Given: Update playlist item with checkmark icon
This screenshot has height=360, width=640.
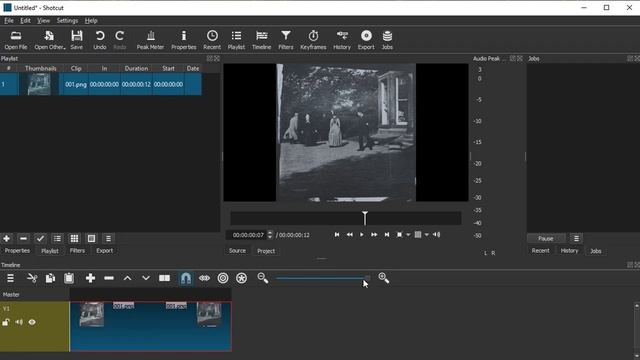Looking at the screenshot, I should click(x=40, y=238).
